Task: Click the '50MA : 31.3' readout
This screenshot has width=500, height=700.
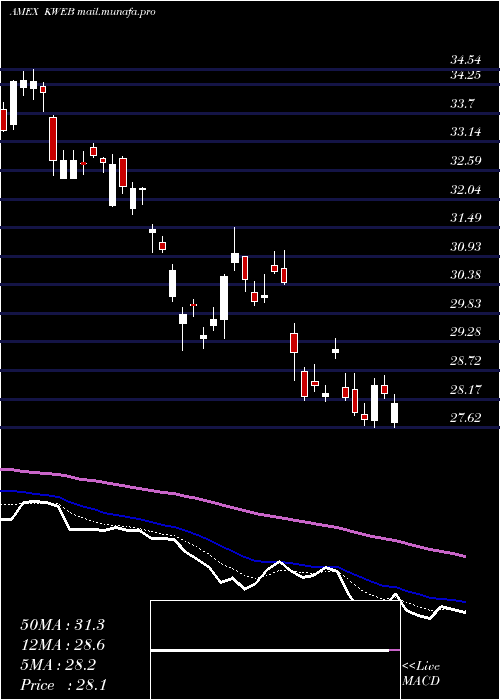Action: 62,625
